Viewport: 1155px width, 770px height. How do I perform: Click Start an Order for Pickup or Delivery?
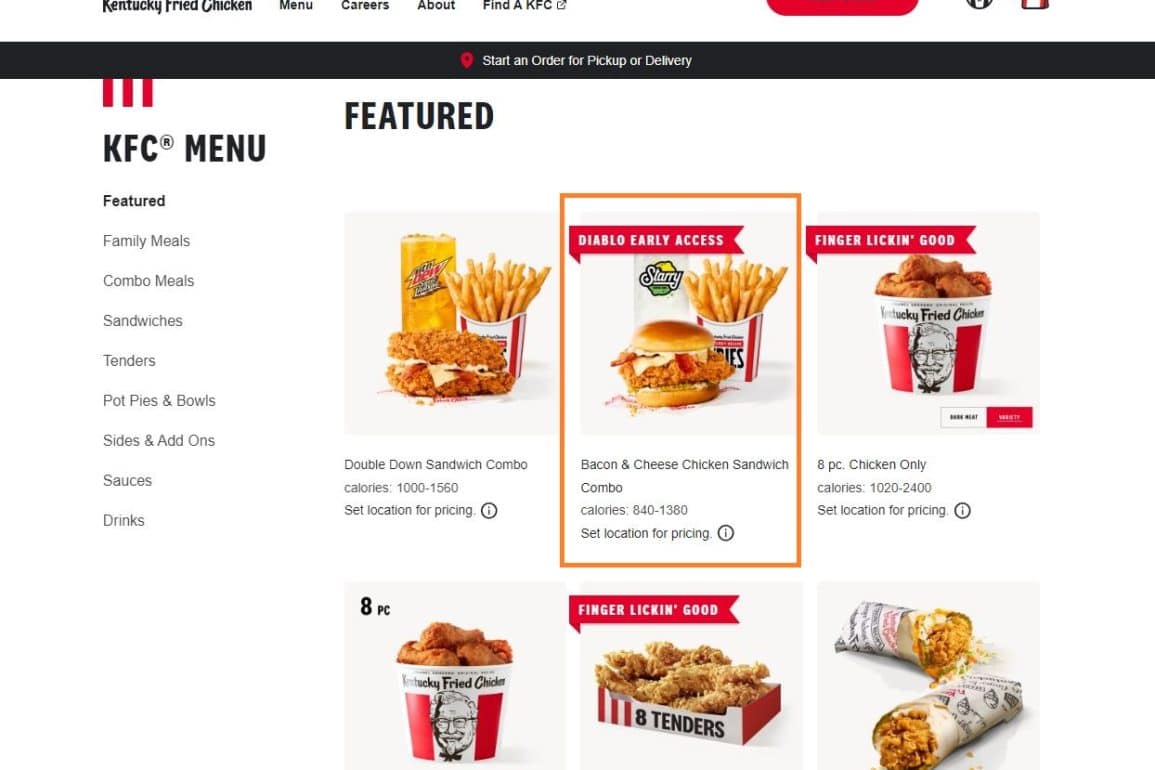pyautogui.click(x=586, y=60)
